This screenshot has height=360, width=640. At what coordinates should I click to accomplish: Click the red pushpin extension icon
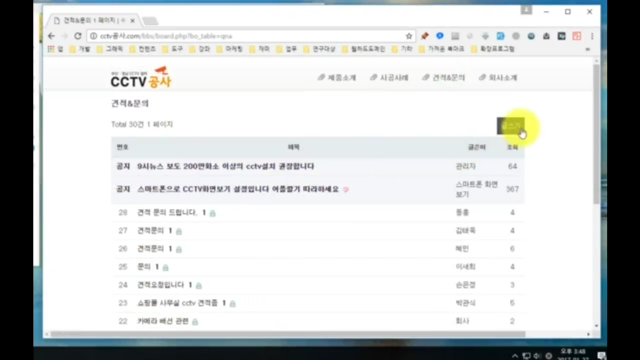pyautogui.click(x=424, y=36)
